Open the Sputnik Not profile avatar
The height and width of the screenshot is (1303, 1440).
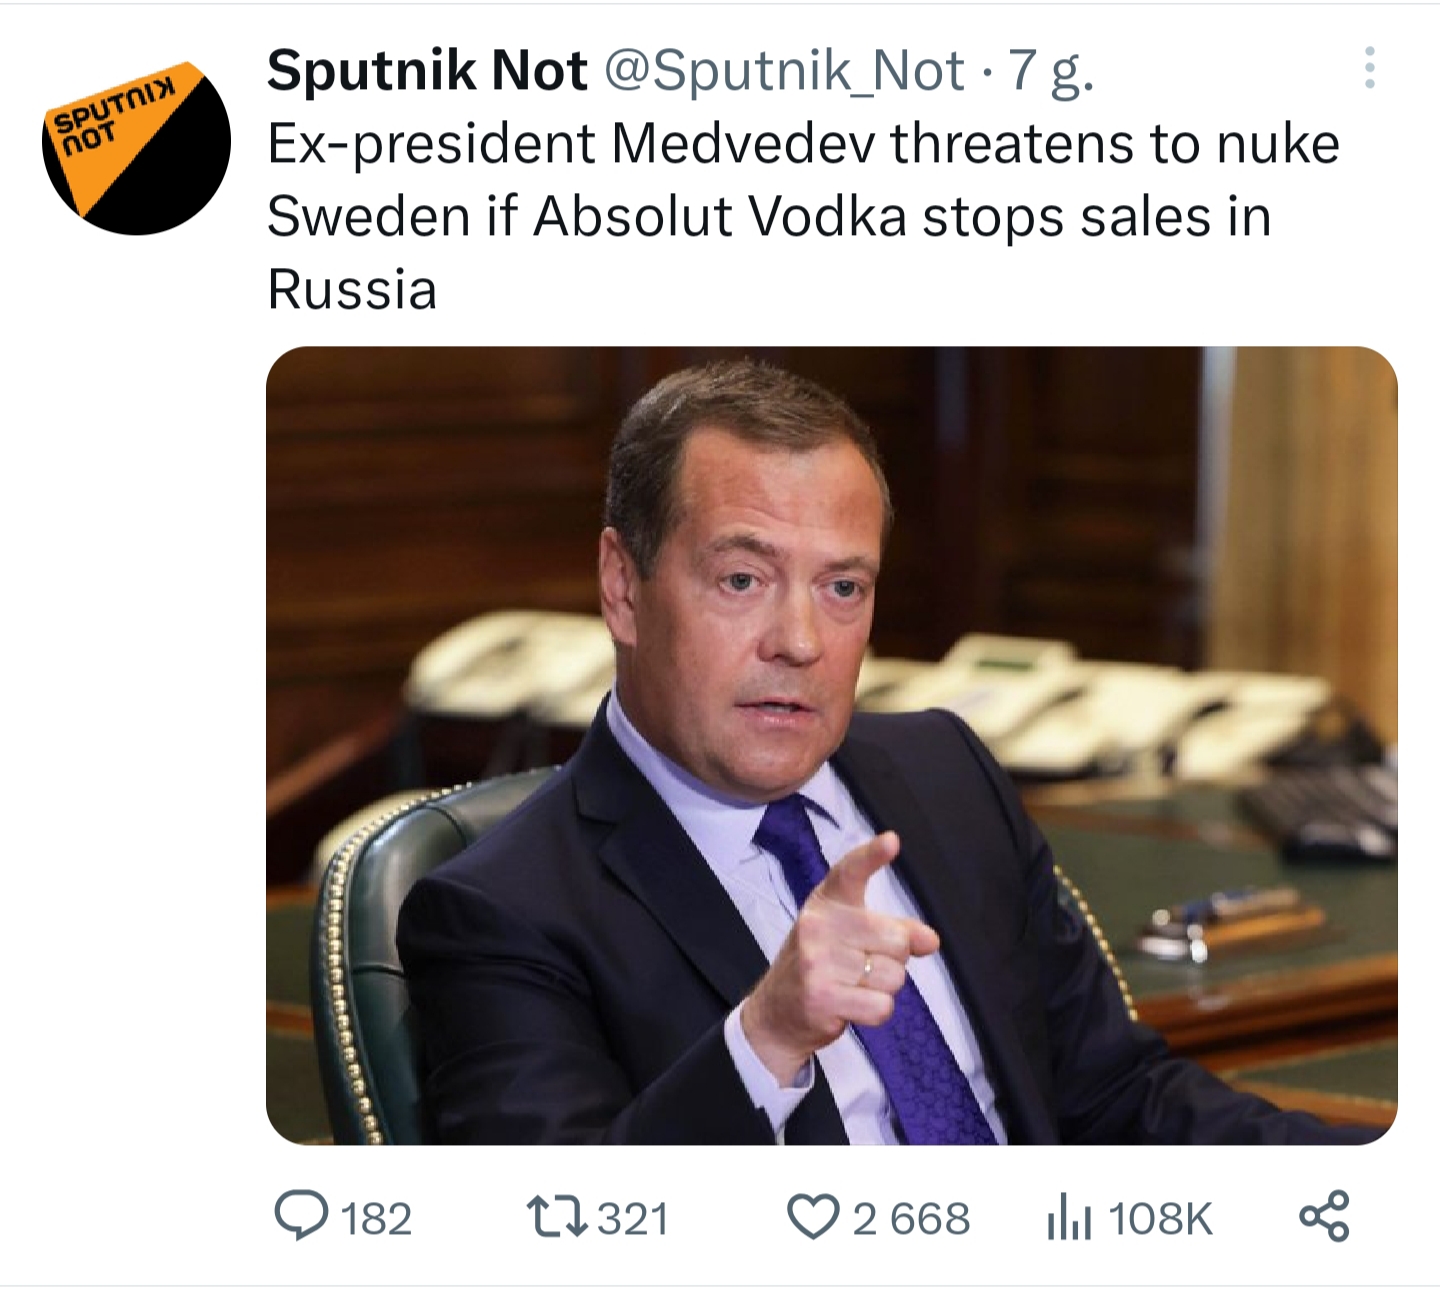pos(136,143)
